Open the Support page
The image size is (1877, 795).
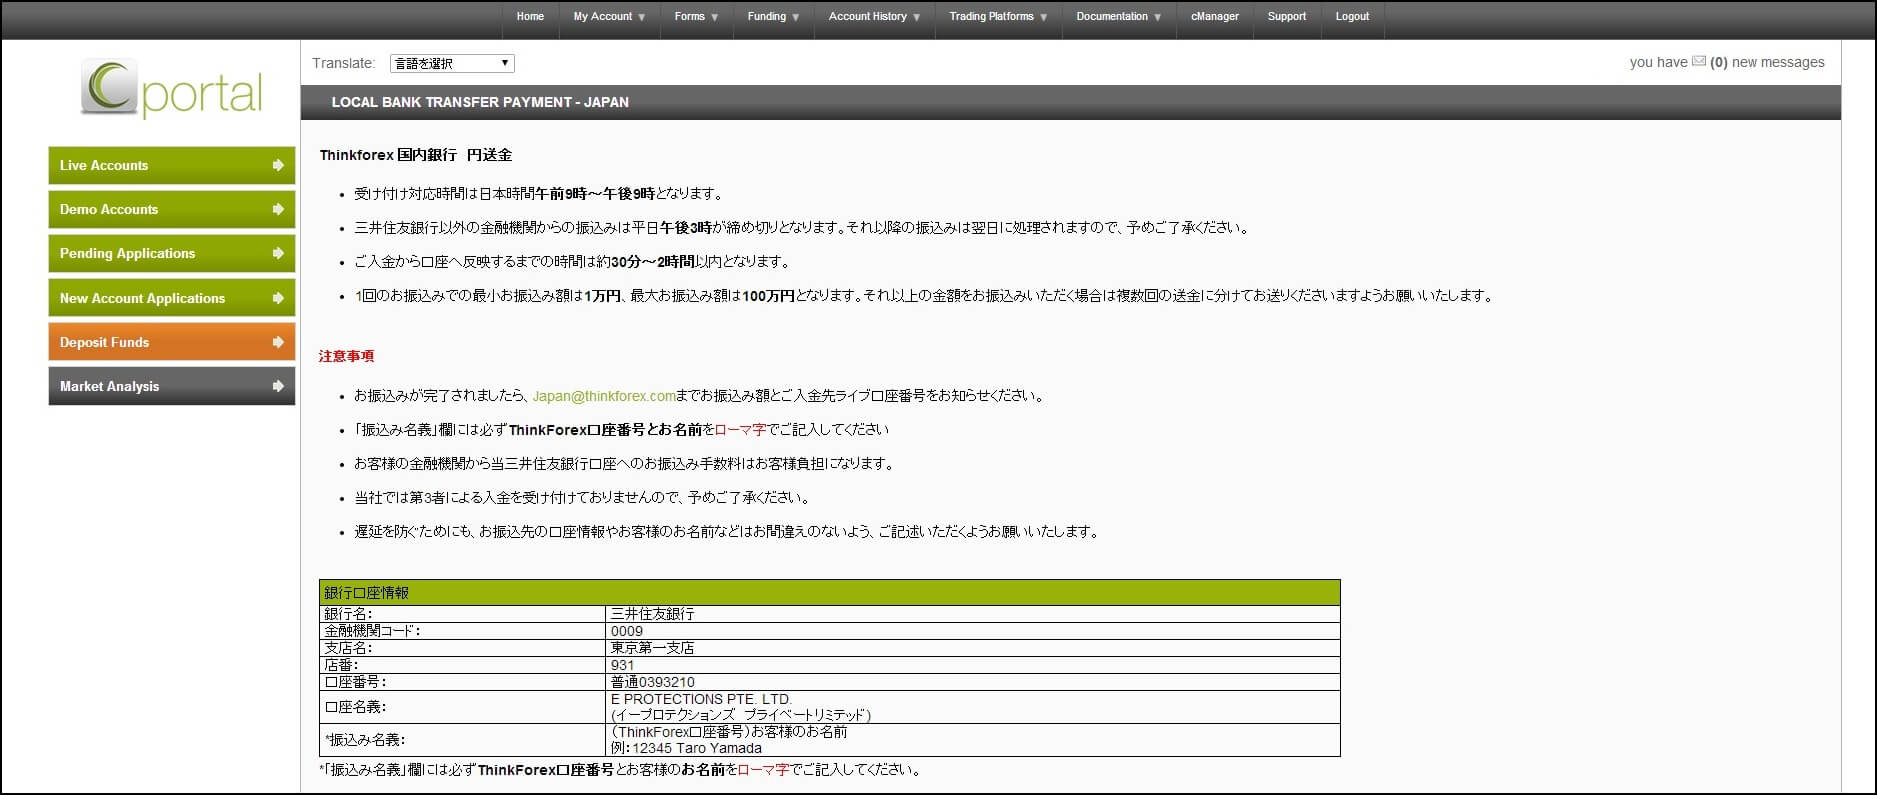(1286, 16)
